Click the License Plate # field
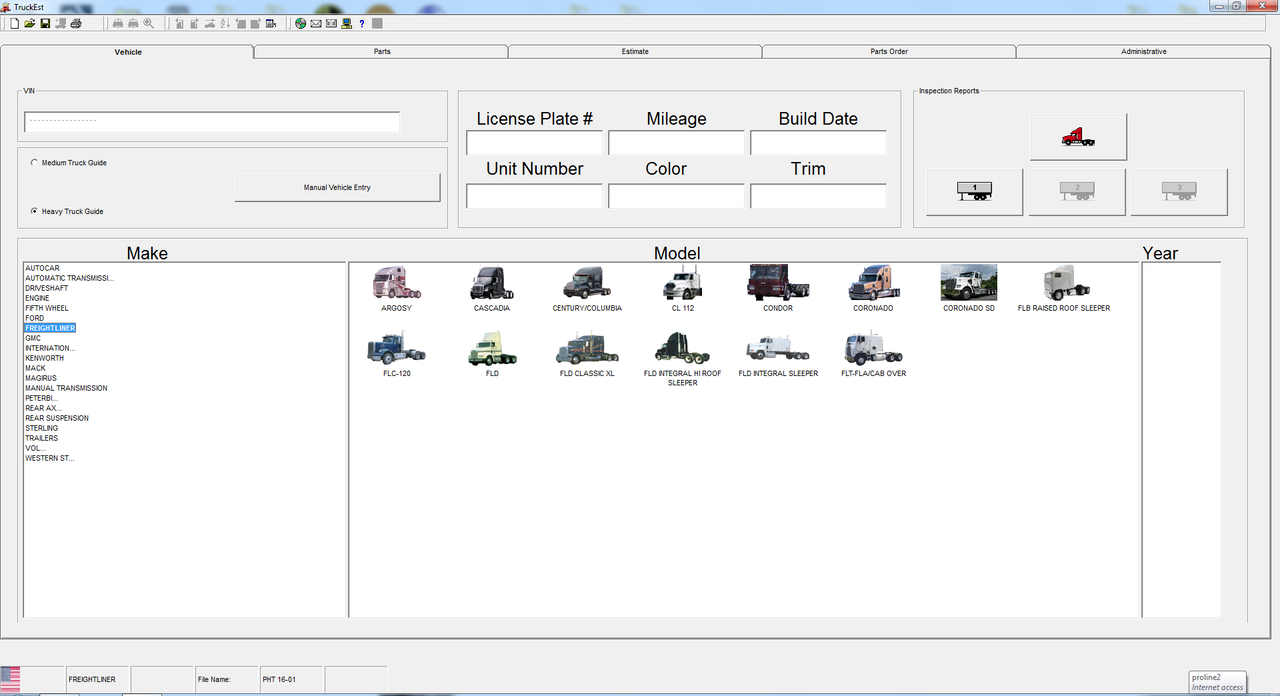This screenshot has height=696, width=1280. pyautogui.click(x=535, y=143)
